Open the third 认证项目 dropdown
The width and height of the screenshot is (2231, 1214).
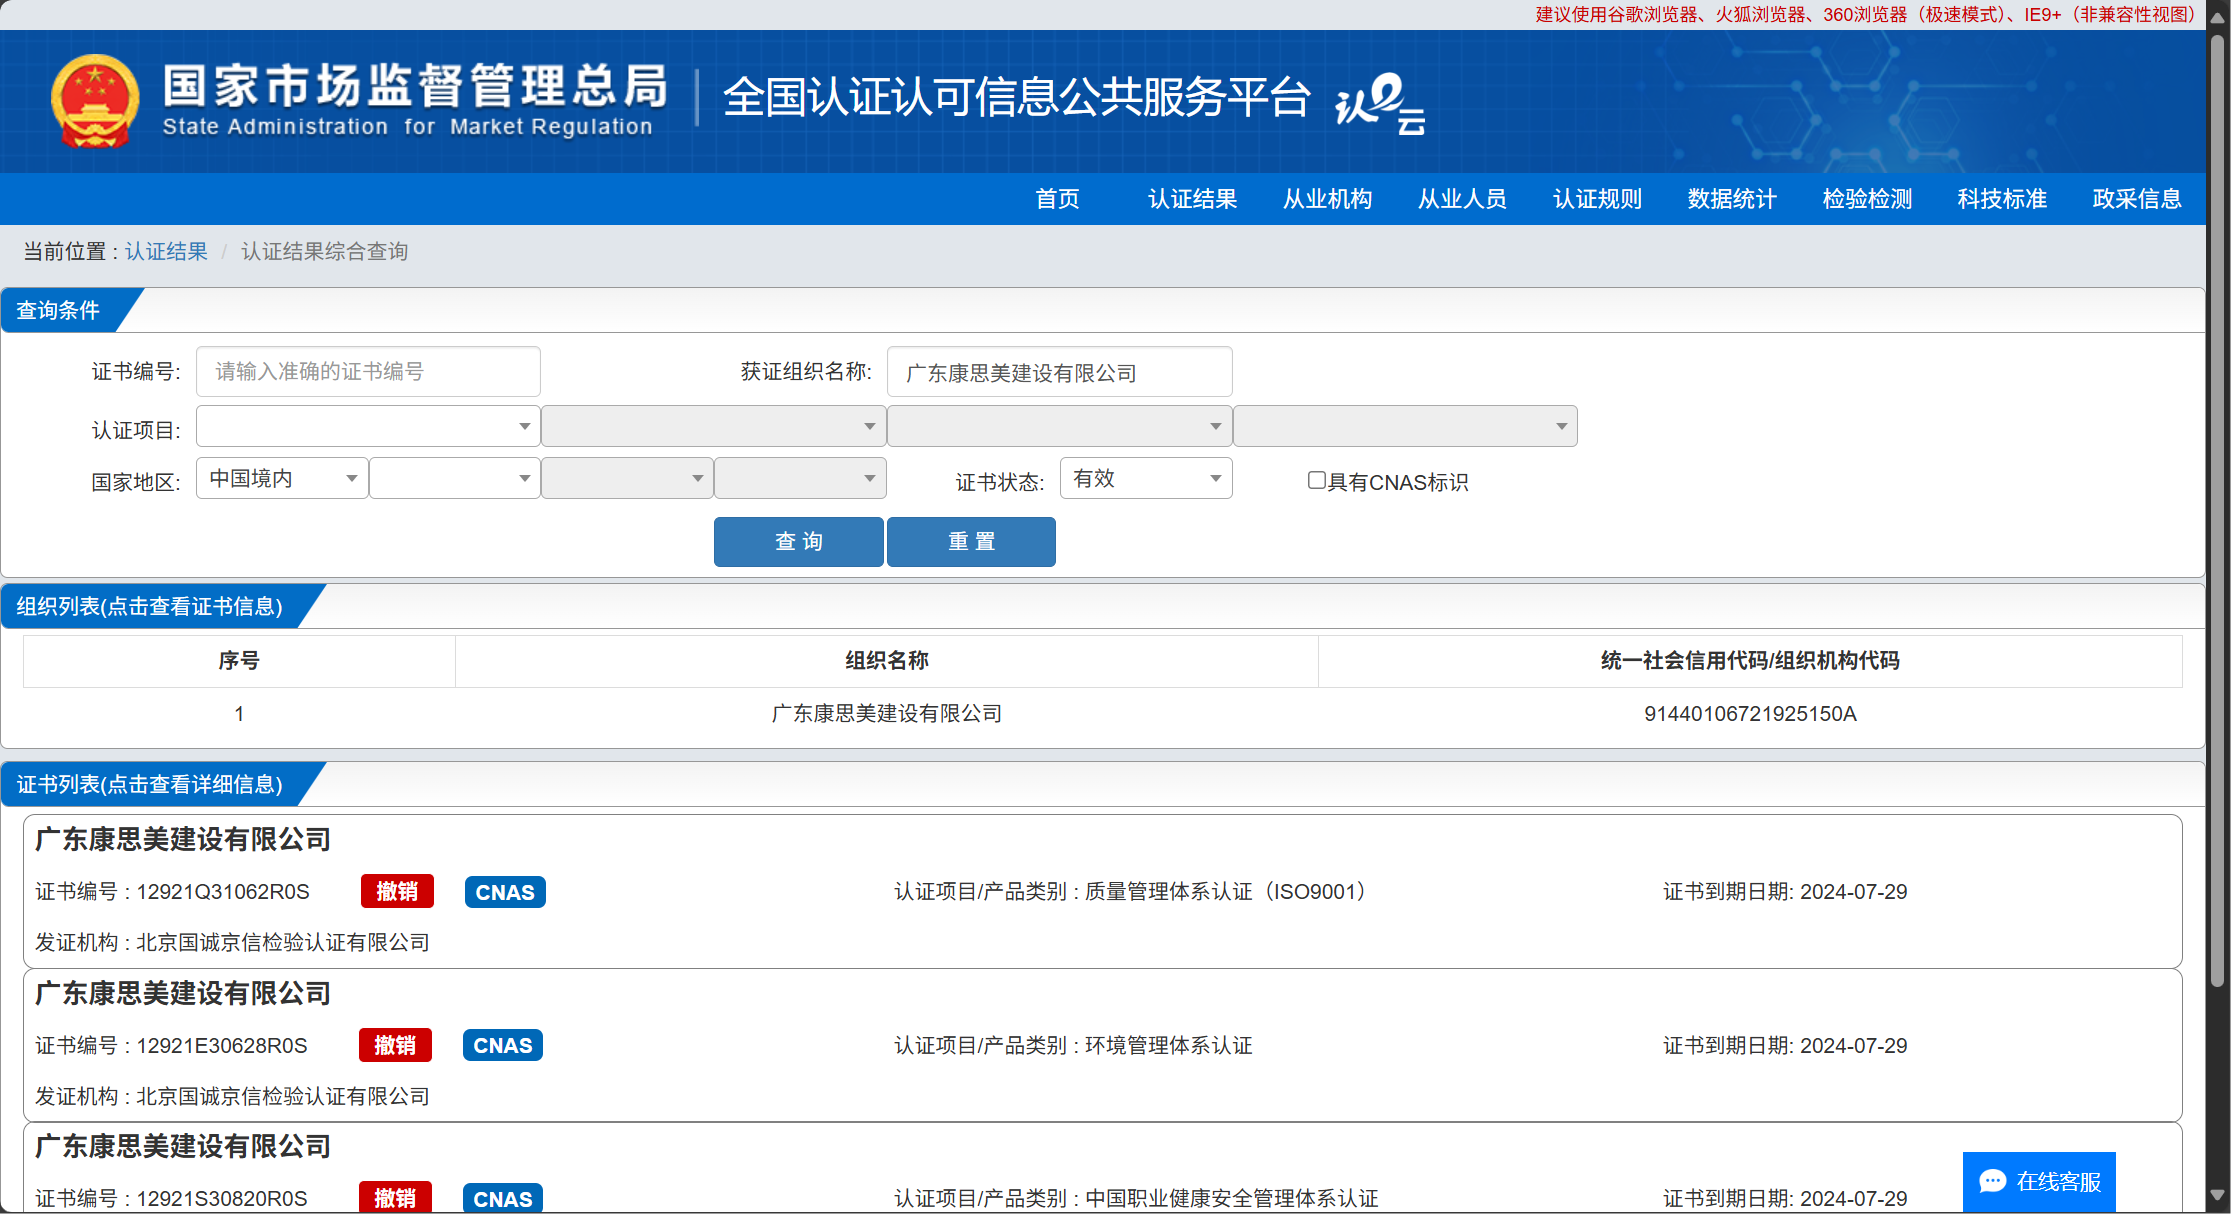tap(1060, 426)
